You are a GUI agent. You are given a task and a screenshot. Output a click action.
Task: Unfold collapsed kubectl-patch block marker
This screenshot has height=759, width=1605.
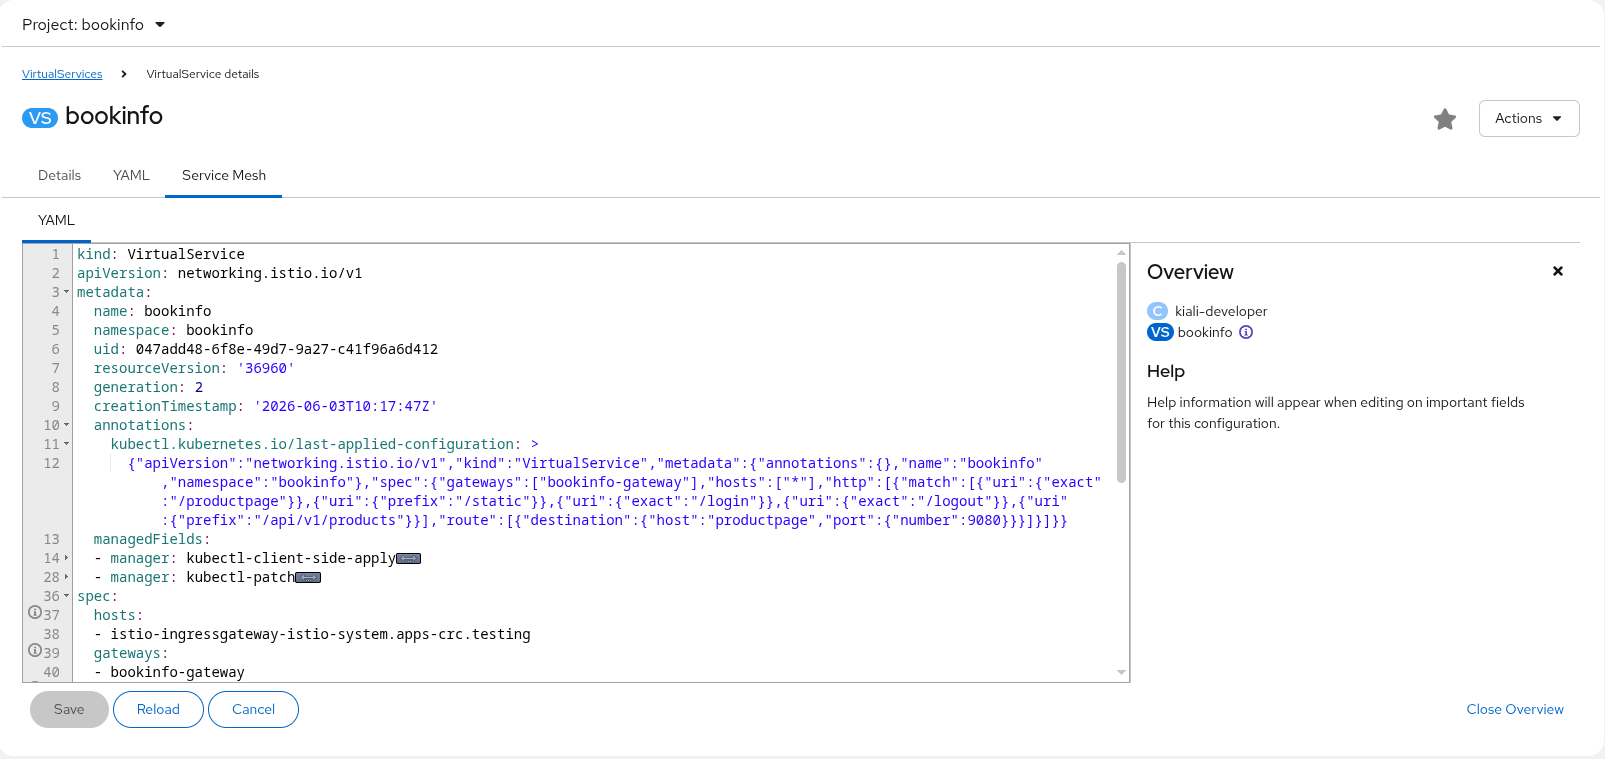tap(308, 578)
